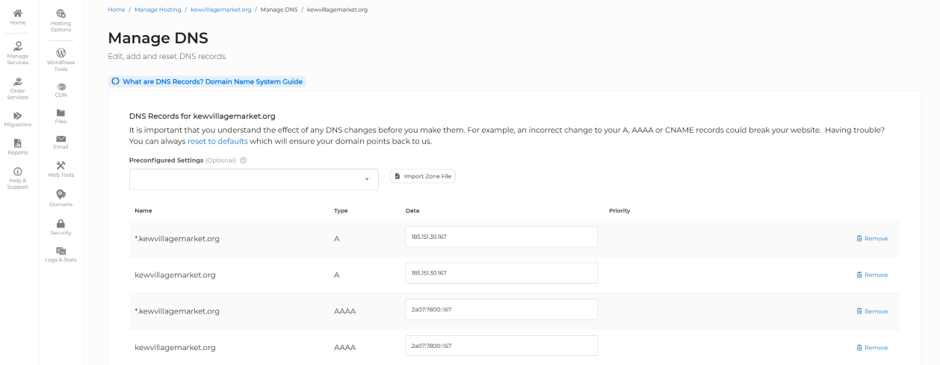Screen dimensions: 940x365
Task: Click Home breadcrumb link
Action: tap(116, 10)
